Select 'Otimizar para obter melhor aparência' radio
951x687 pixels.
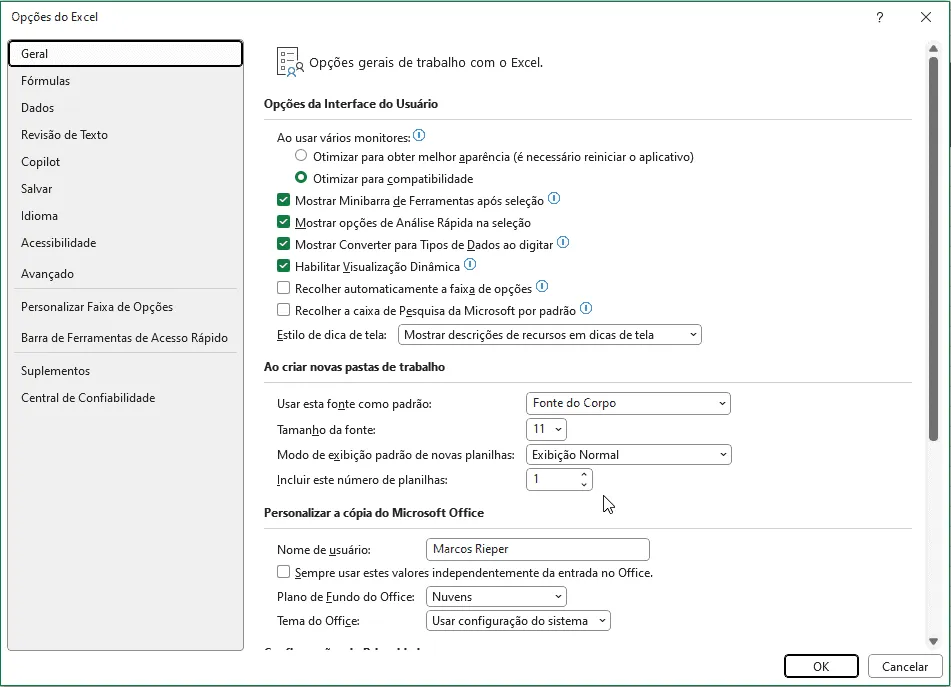301,156
